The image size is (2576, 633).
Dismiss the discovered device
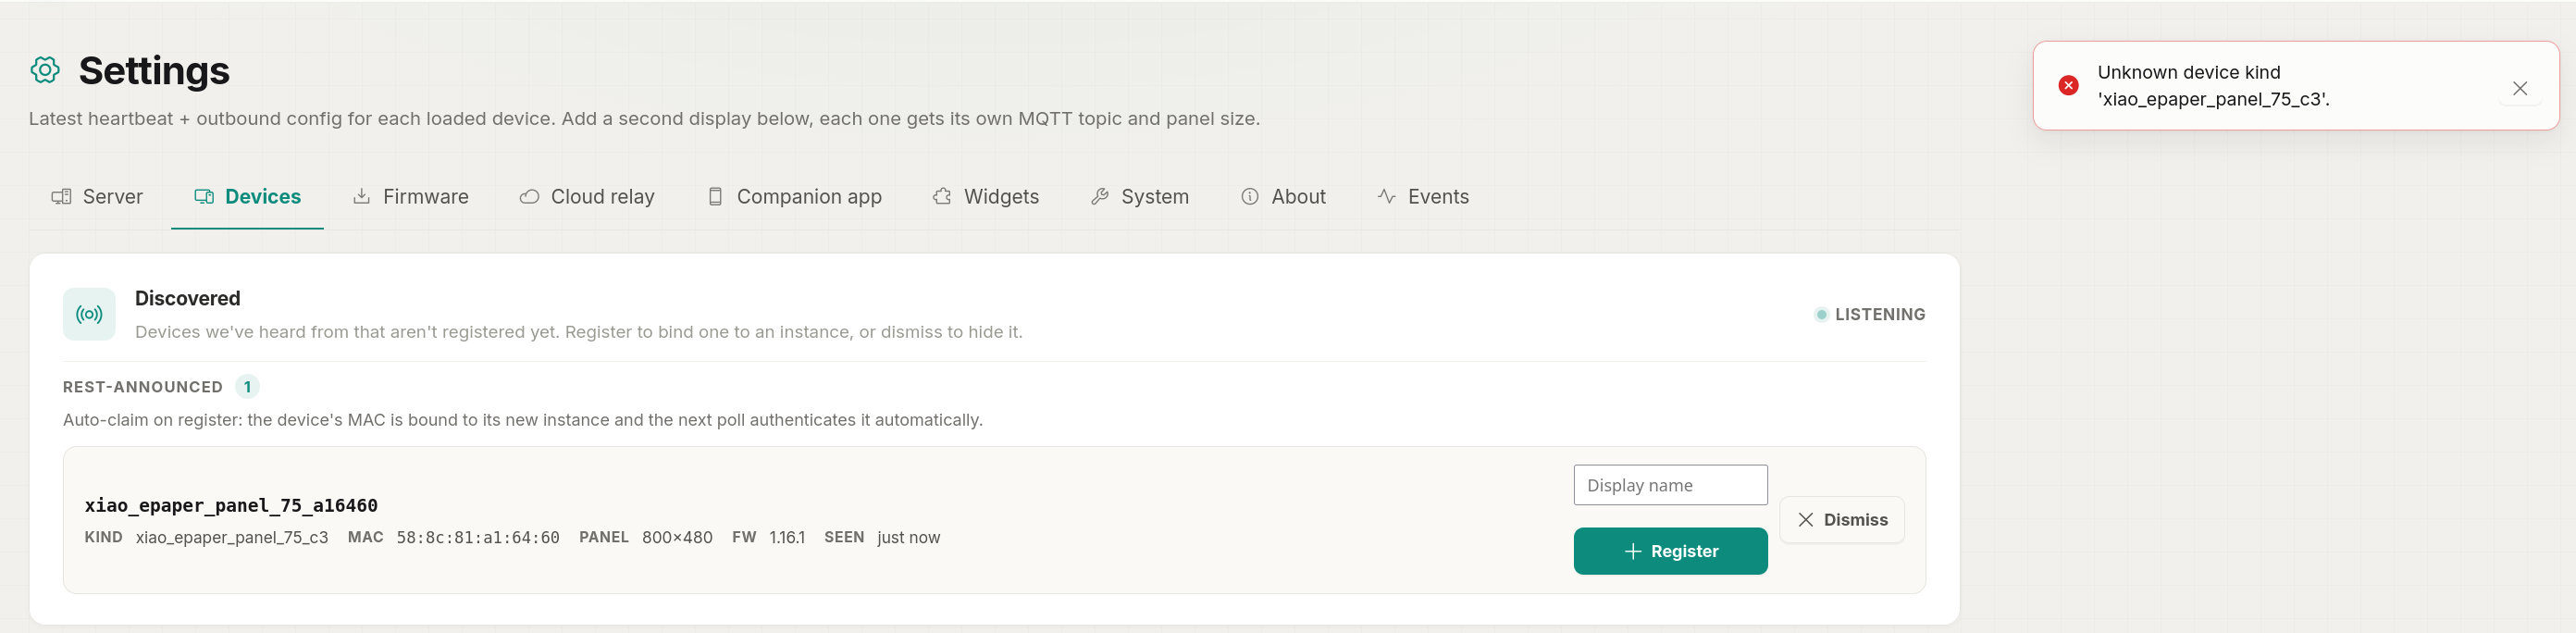pyautogui.click(x=1841, y=520)
